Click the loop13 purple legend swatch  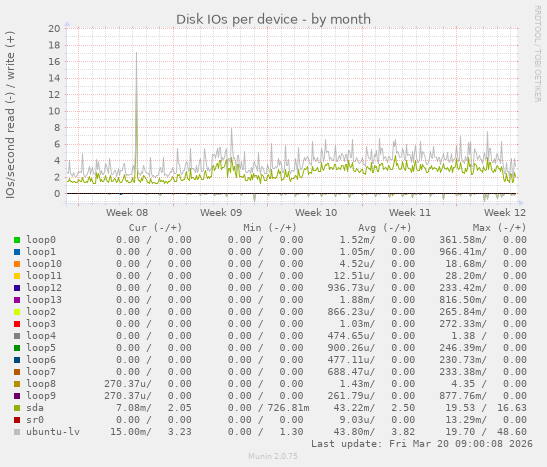[17, 300]
